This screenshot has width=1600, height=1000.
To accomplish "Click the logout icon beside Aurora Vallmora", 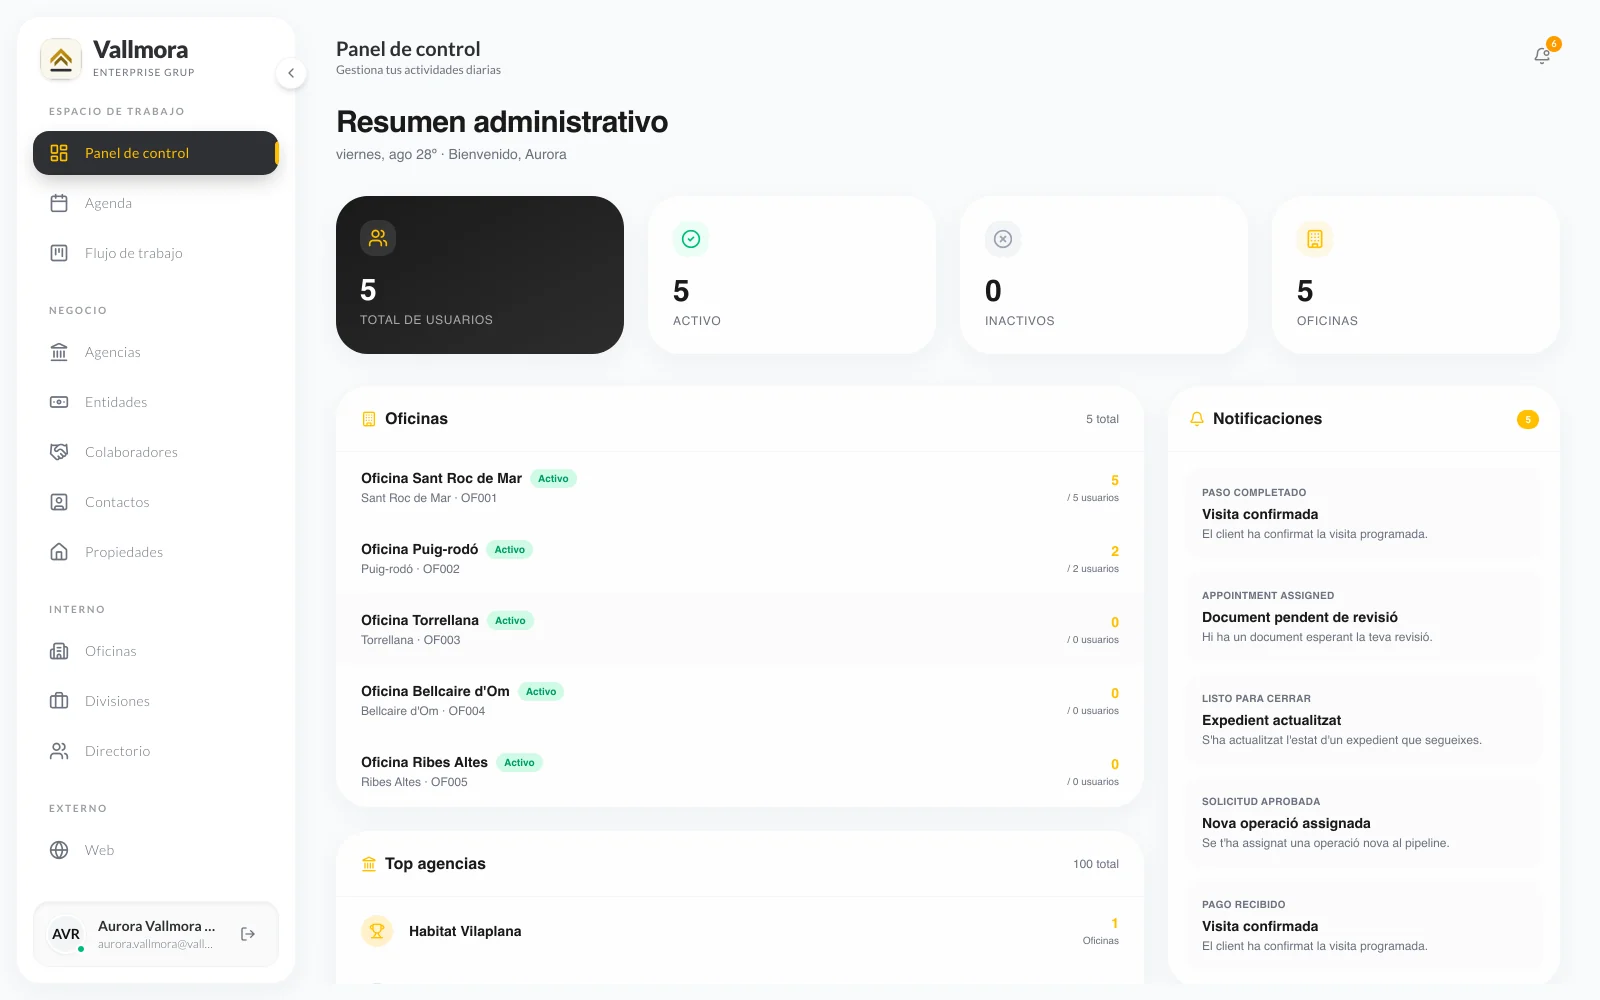I will point(248,934).
